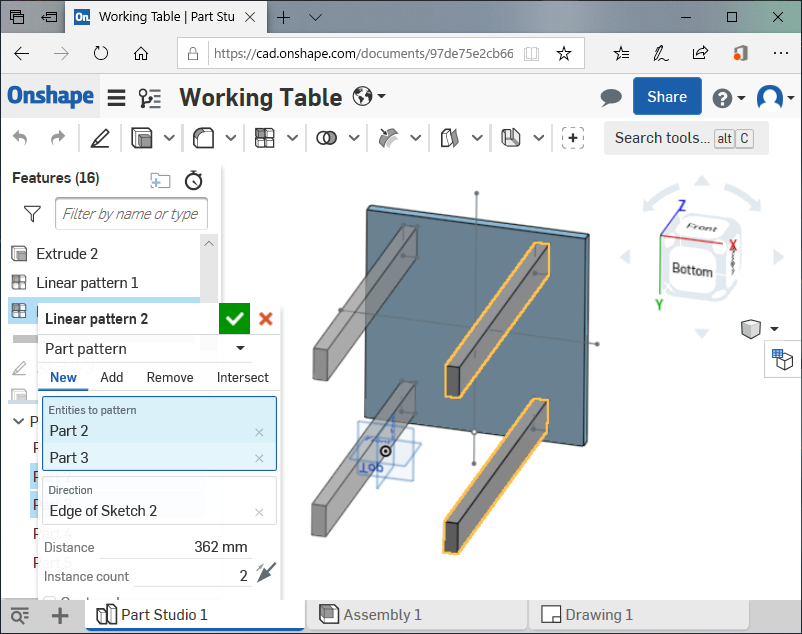Accept Linear pattern 2 with green checkmark
Viewport: 802px width, 634px height.
(234, 319)
